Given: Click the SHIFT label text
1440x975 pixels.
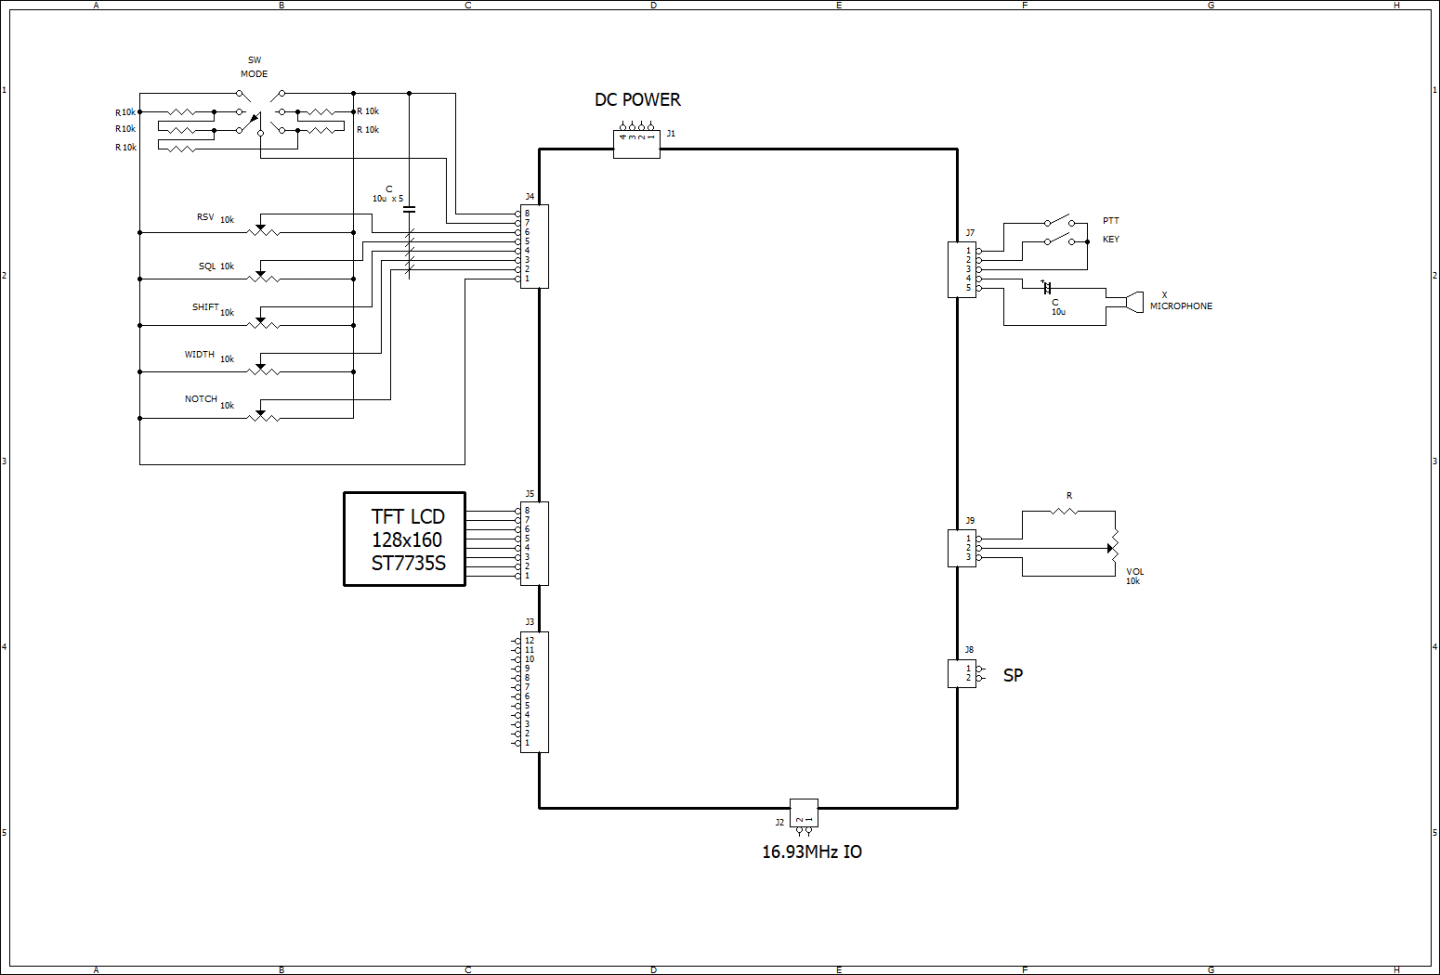Looking at the screenshot, I should click(x=206, y=307).
